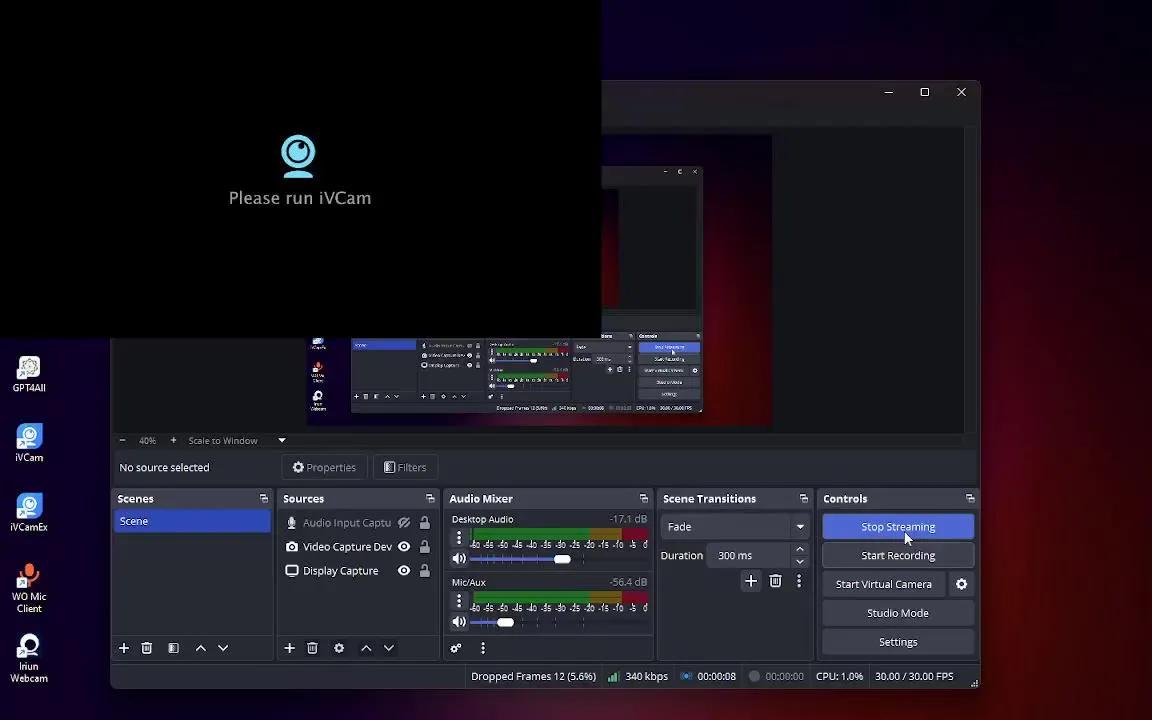Viewport: 1152px width, 720px height.
Task: Toggle lock on Display Capture source
Action: 425,571
